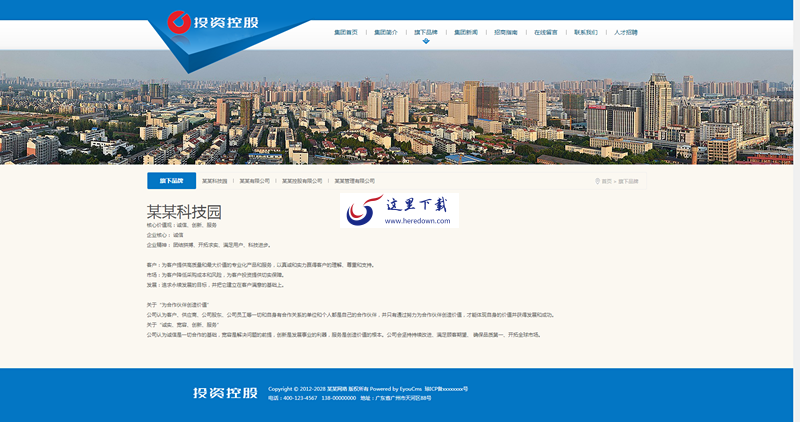Switch to the 某某科技园 sub-tab
Viewport: 800px width, 422px height.
[x=214, y=181]
